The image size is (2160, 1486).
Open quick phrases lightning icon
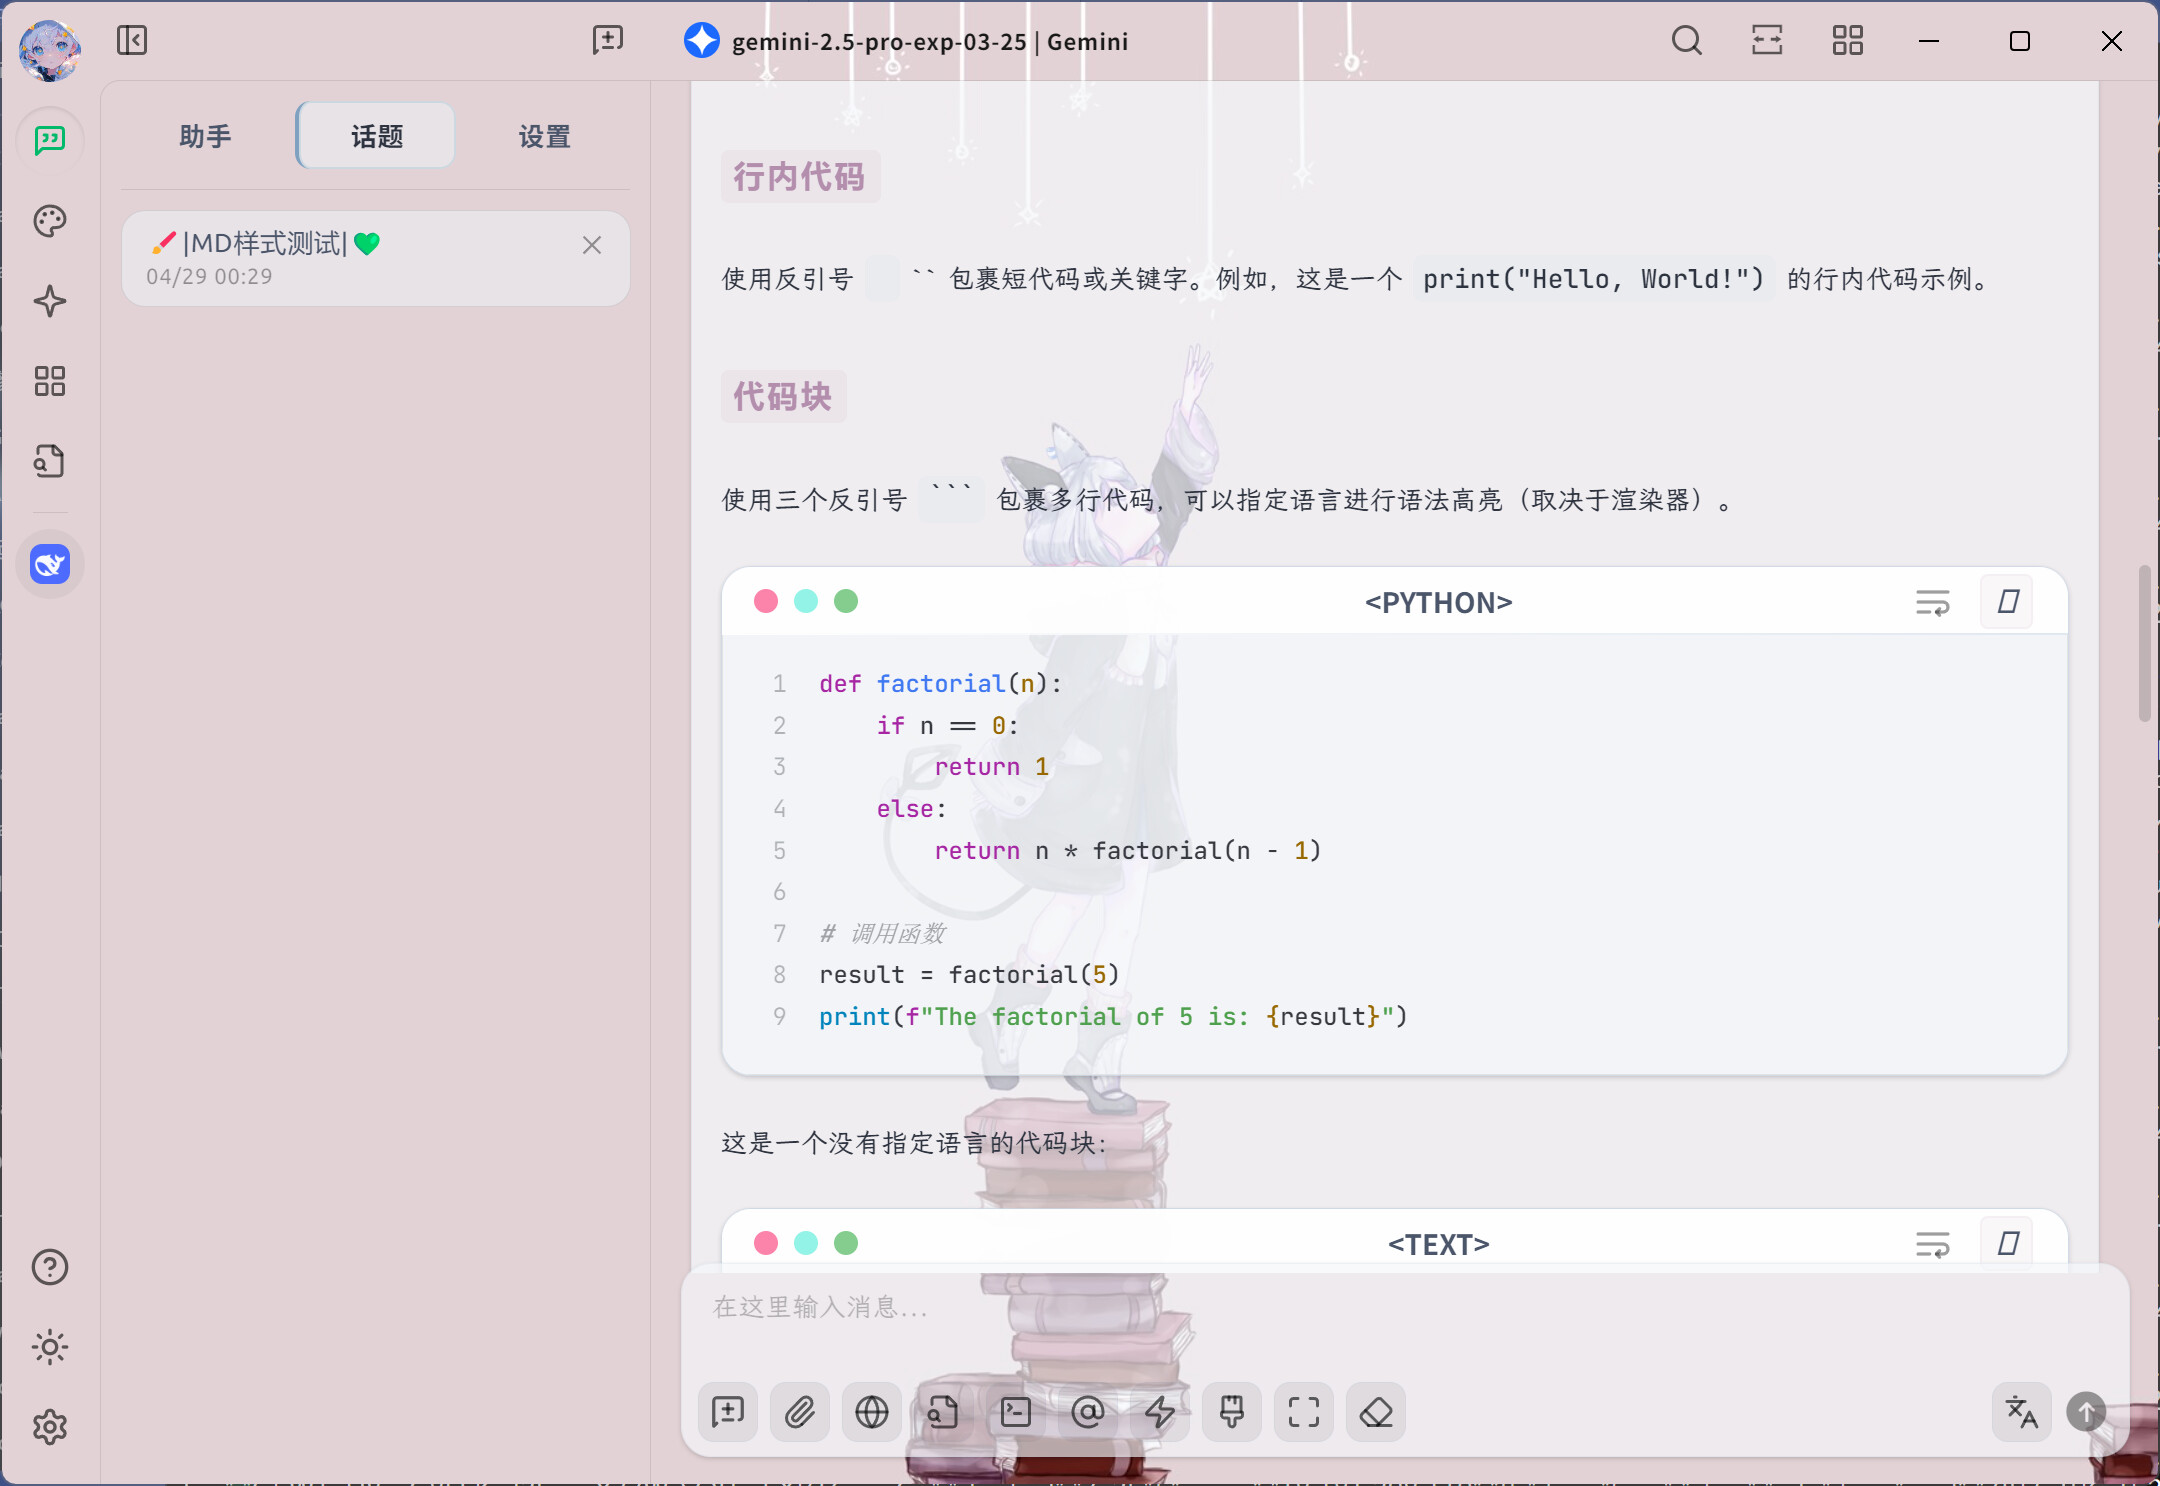click(1160, 1412)
